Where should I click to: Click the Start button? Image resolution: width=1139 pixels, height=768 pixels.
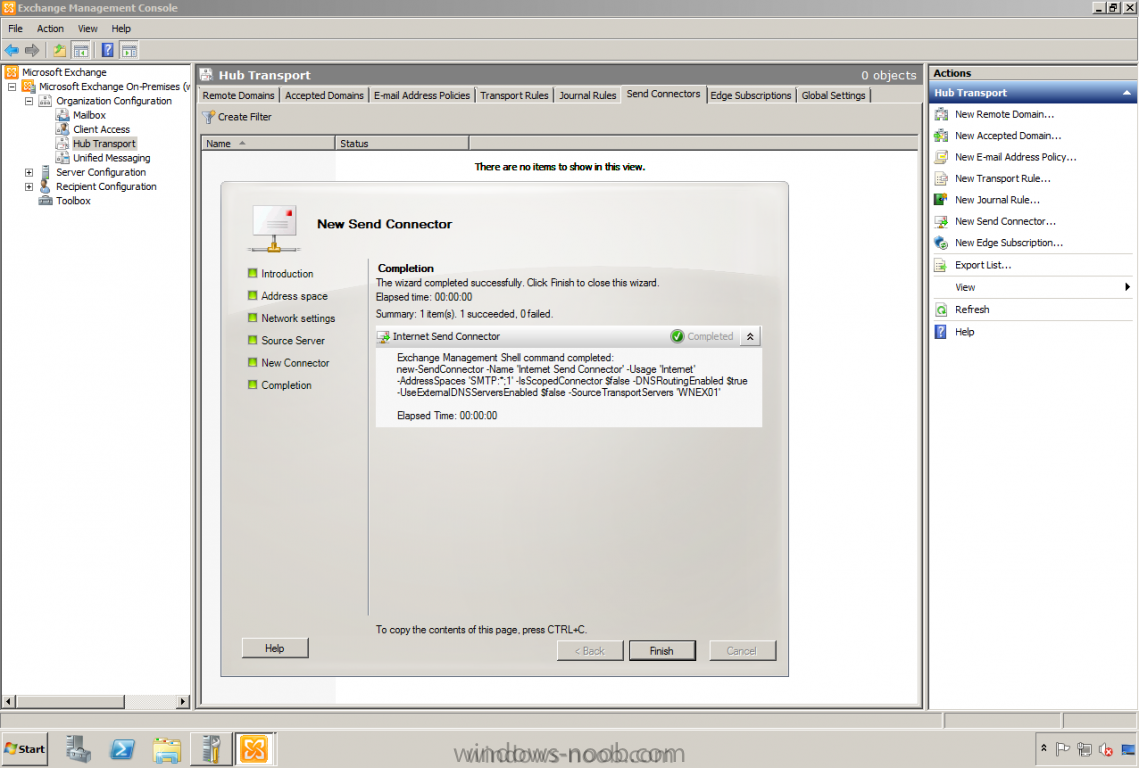25,749
